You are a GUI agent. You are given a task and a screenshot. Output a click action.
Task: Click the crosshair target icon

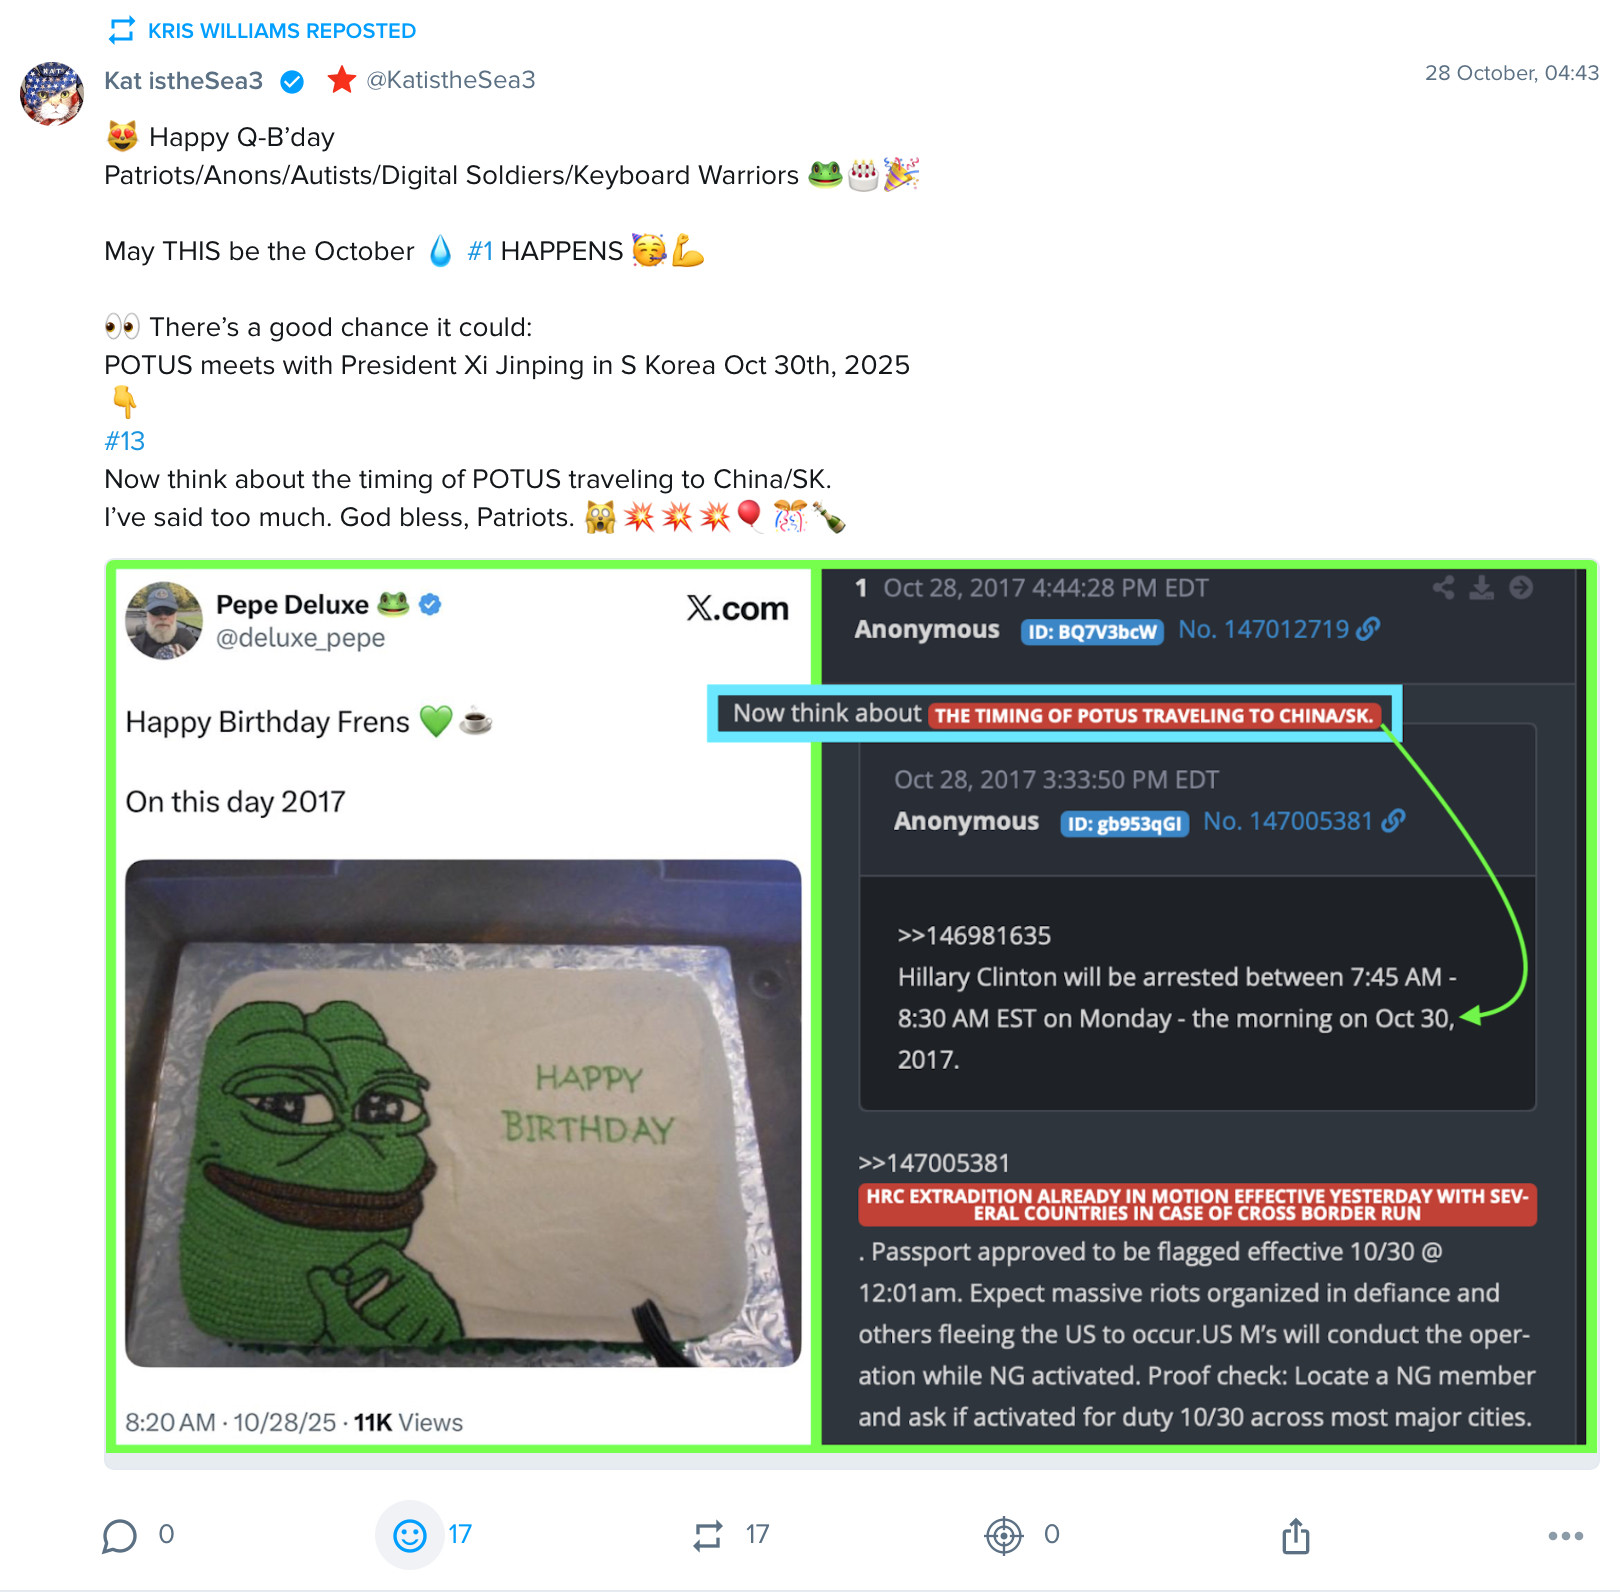1004,1535
